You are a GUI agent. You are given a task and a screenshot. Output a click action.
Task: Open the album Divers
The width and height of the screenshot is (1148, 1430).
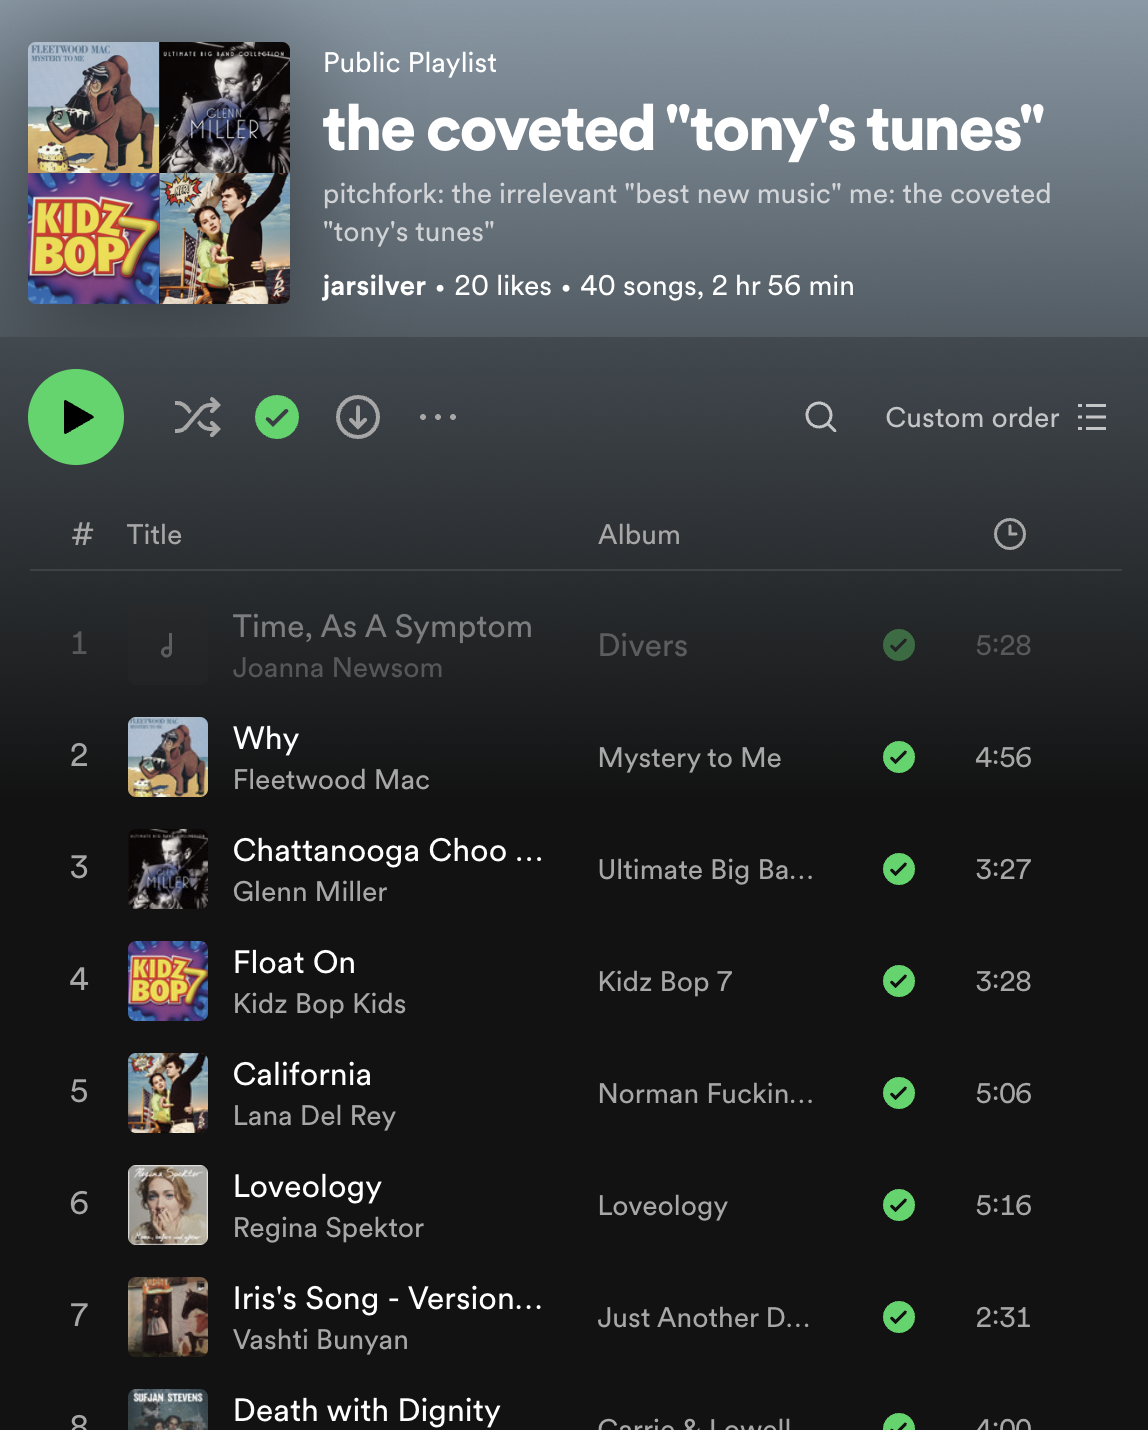click(643, 646)
